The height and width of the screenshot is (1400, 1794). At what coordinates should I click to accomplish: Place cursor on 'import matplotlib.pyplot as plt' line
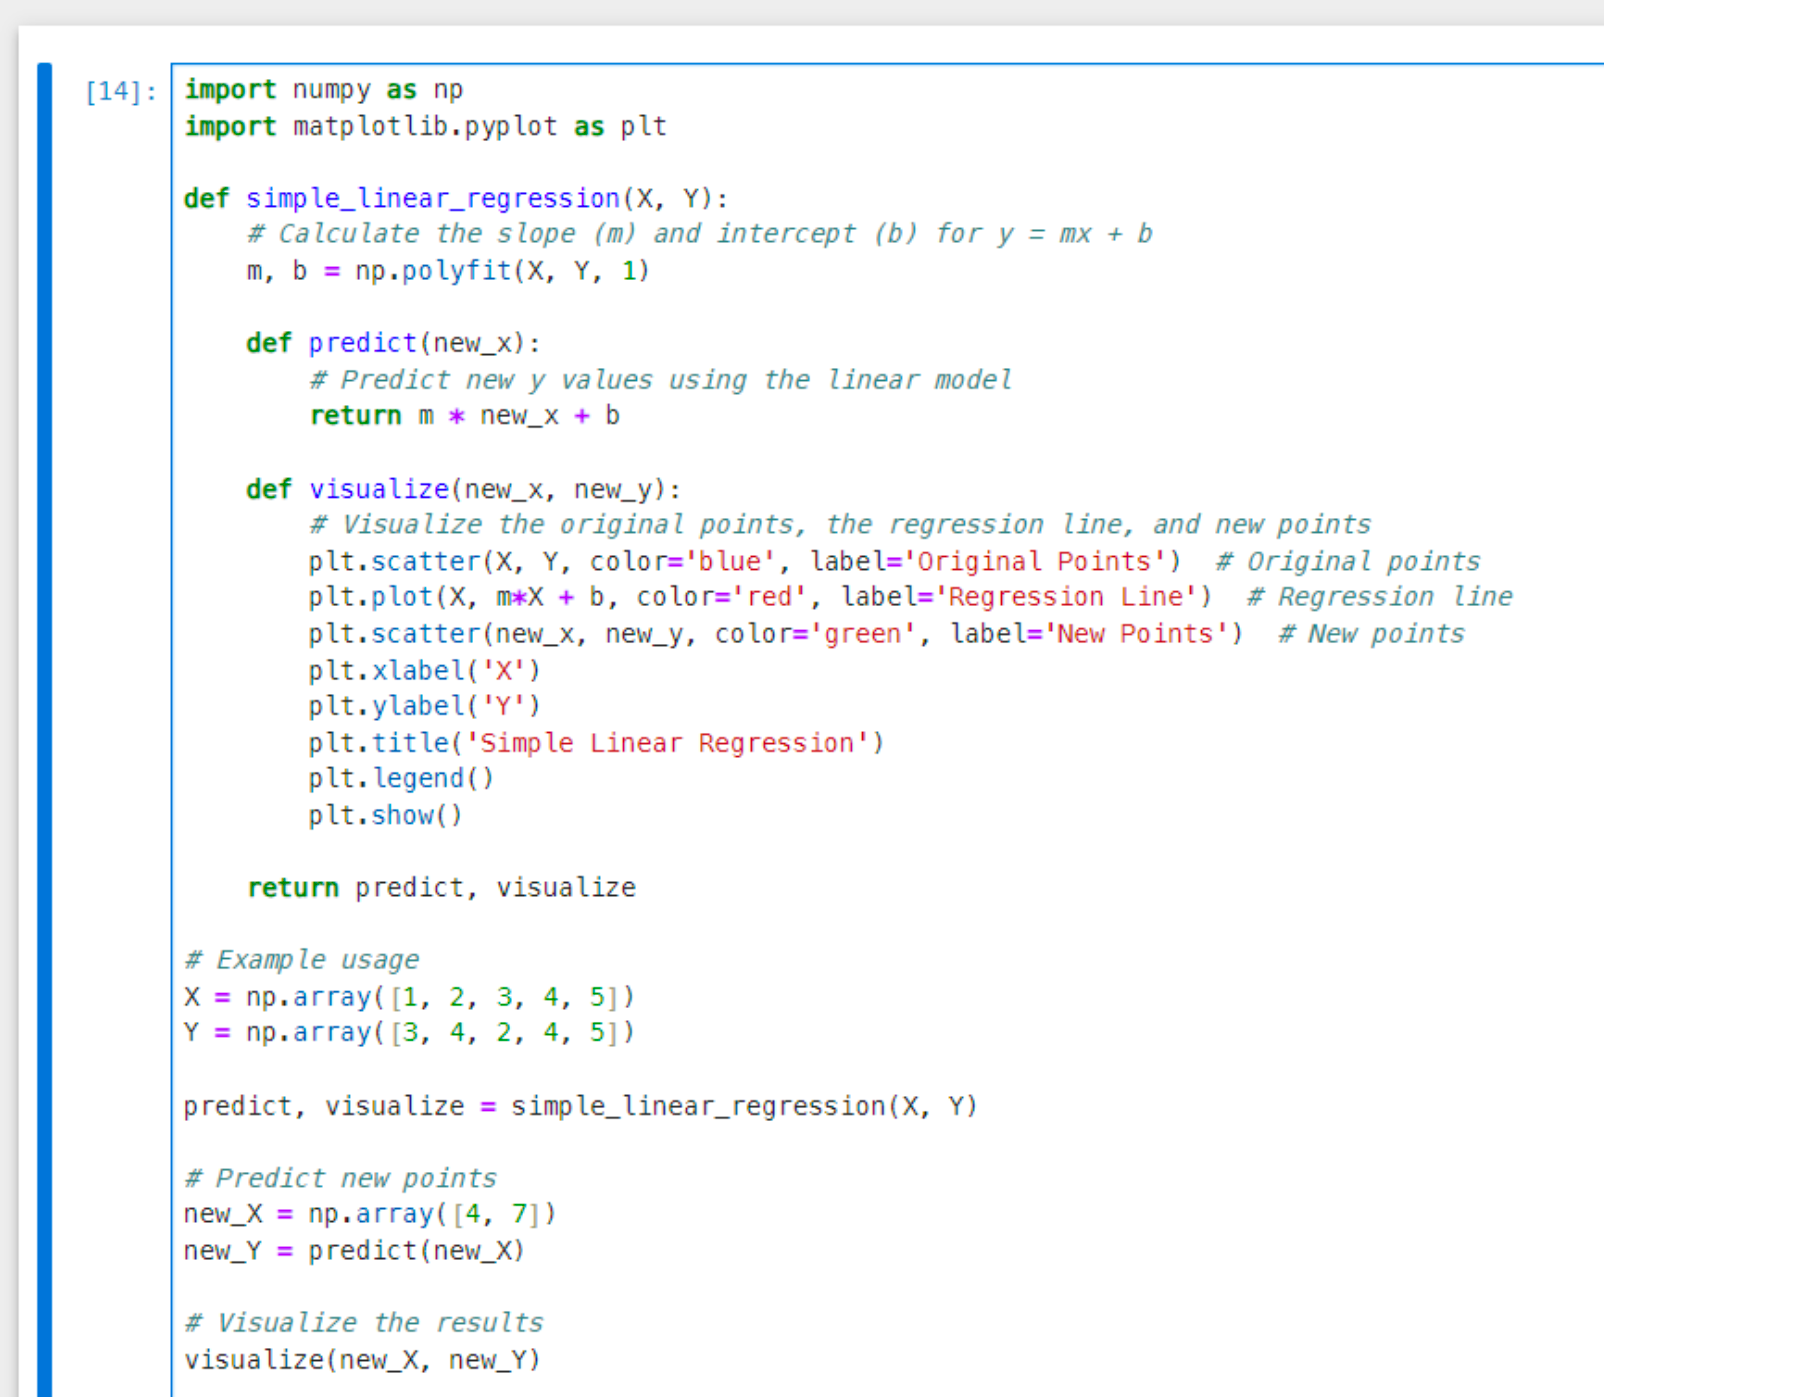(x=425, y=127)
